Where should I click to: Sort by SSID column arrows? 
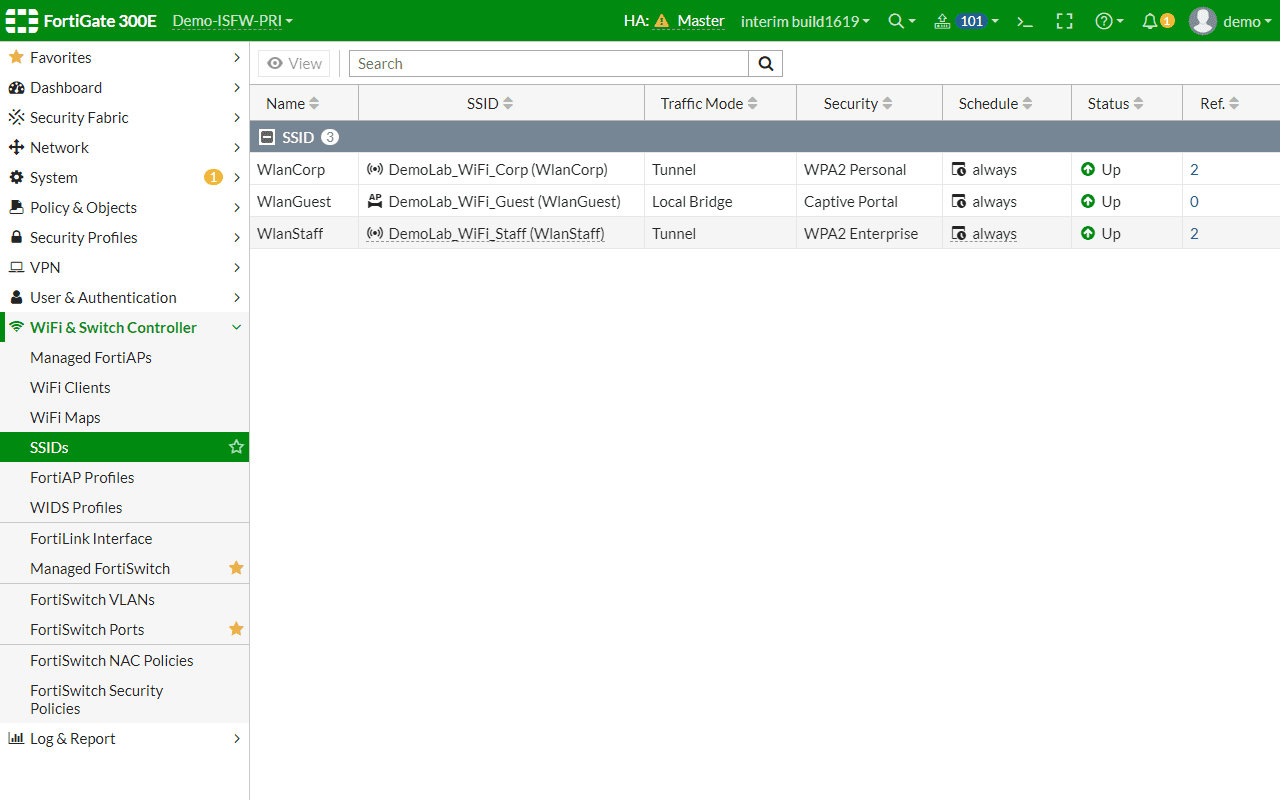508,104
